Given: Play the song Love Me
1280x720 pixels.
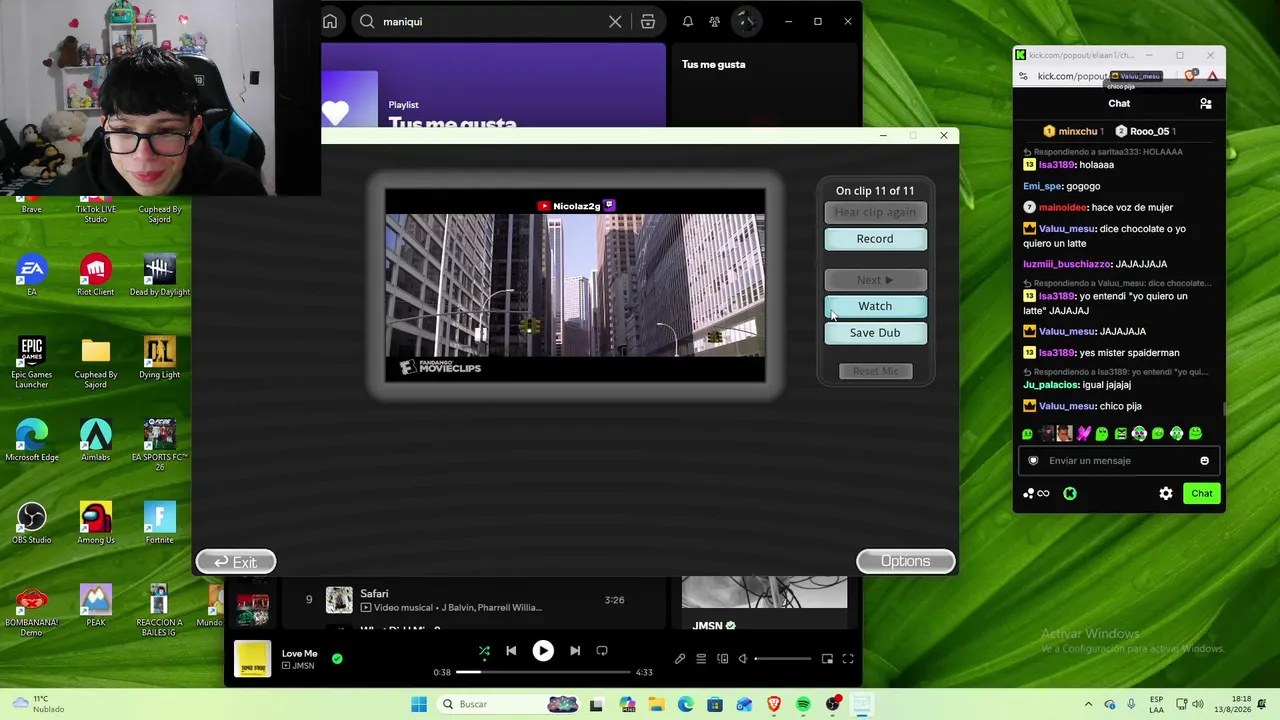Looking at the screenshot, I should point(543,651).
